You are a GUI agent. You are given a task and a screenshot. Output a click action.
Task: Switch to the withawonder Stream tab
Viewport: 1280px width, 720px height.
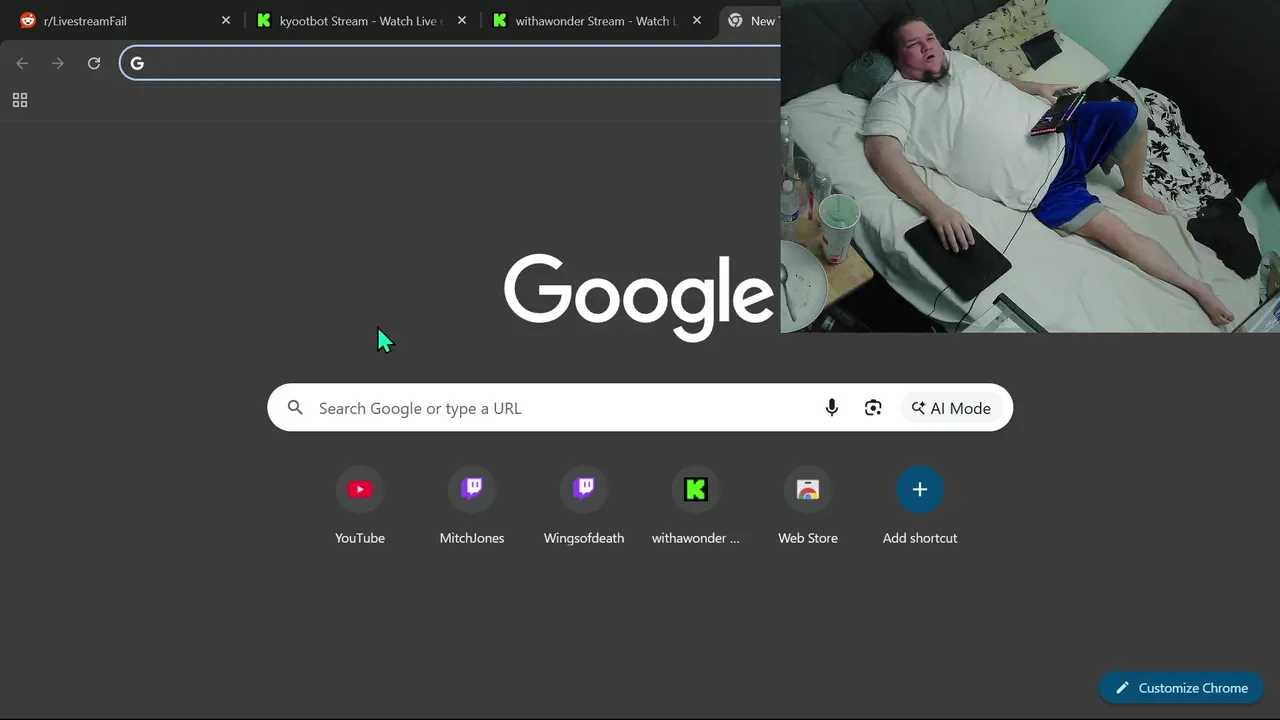[x=597, y=21]
